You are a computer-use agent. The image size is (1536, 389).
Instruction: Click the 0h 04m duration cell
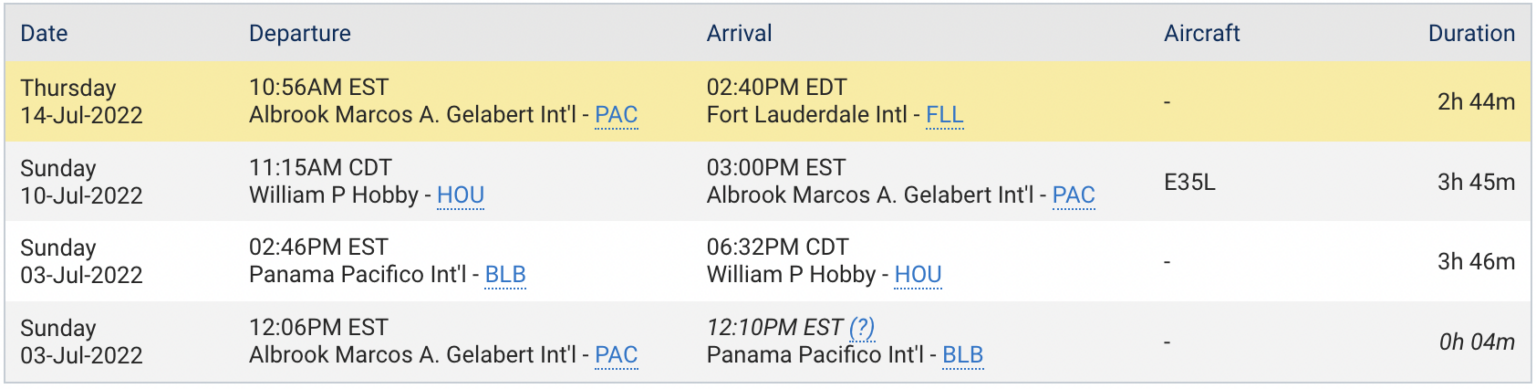pyautogui.click(x=1477, y=342)
